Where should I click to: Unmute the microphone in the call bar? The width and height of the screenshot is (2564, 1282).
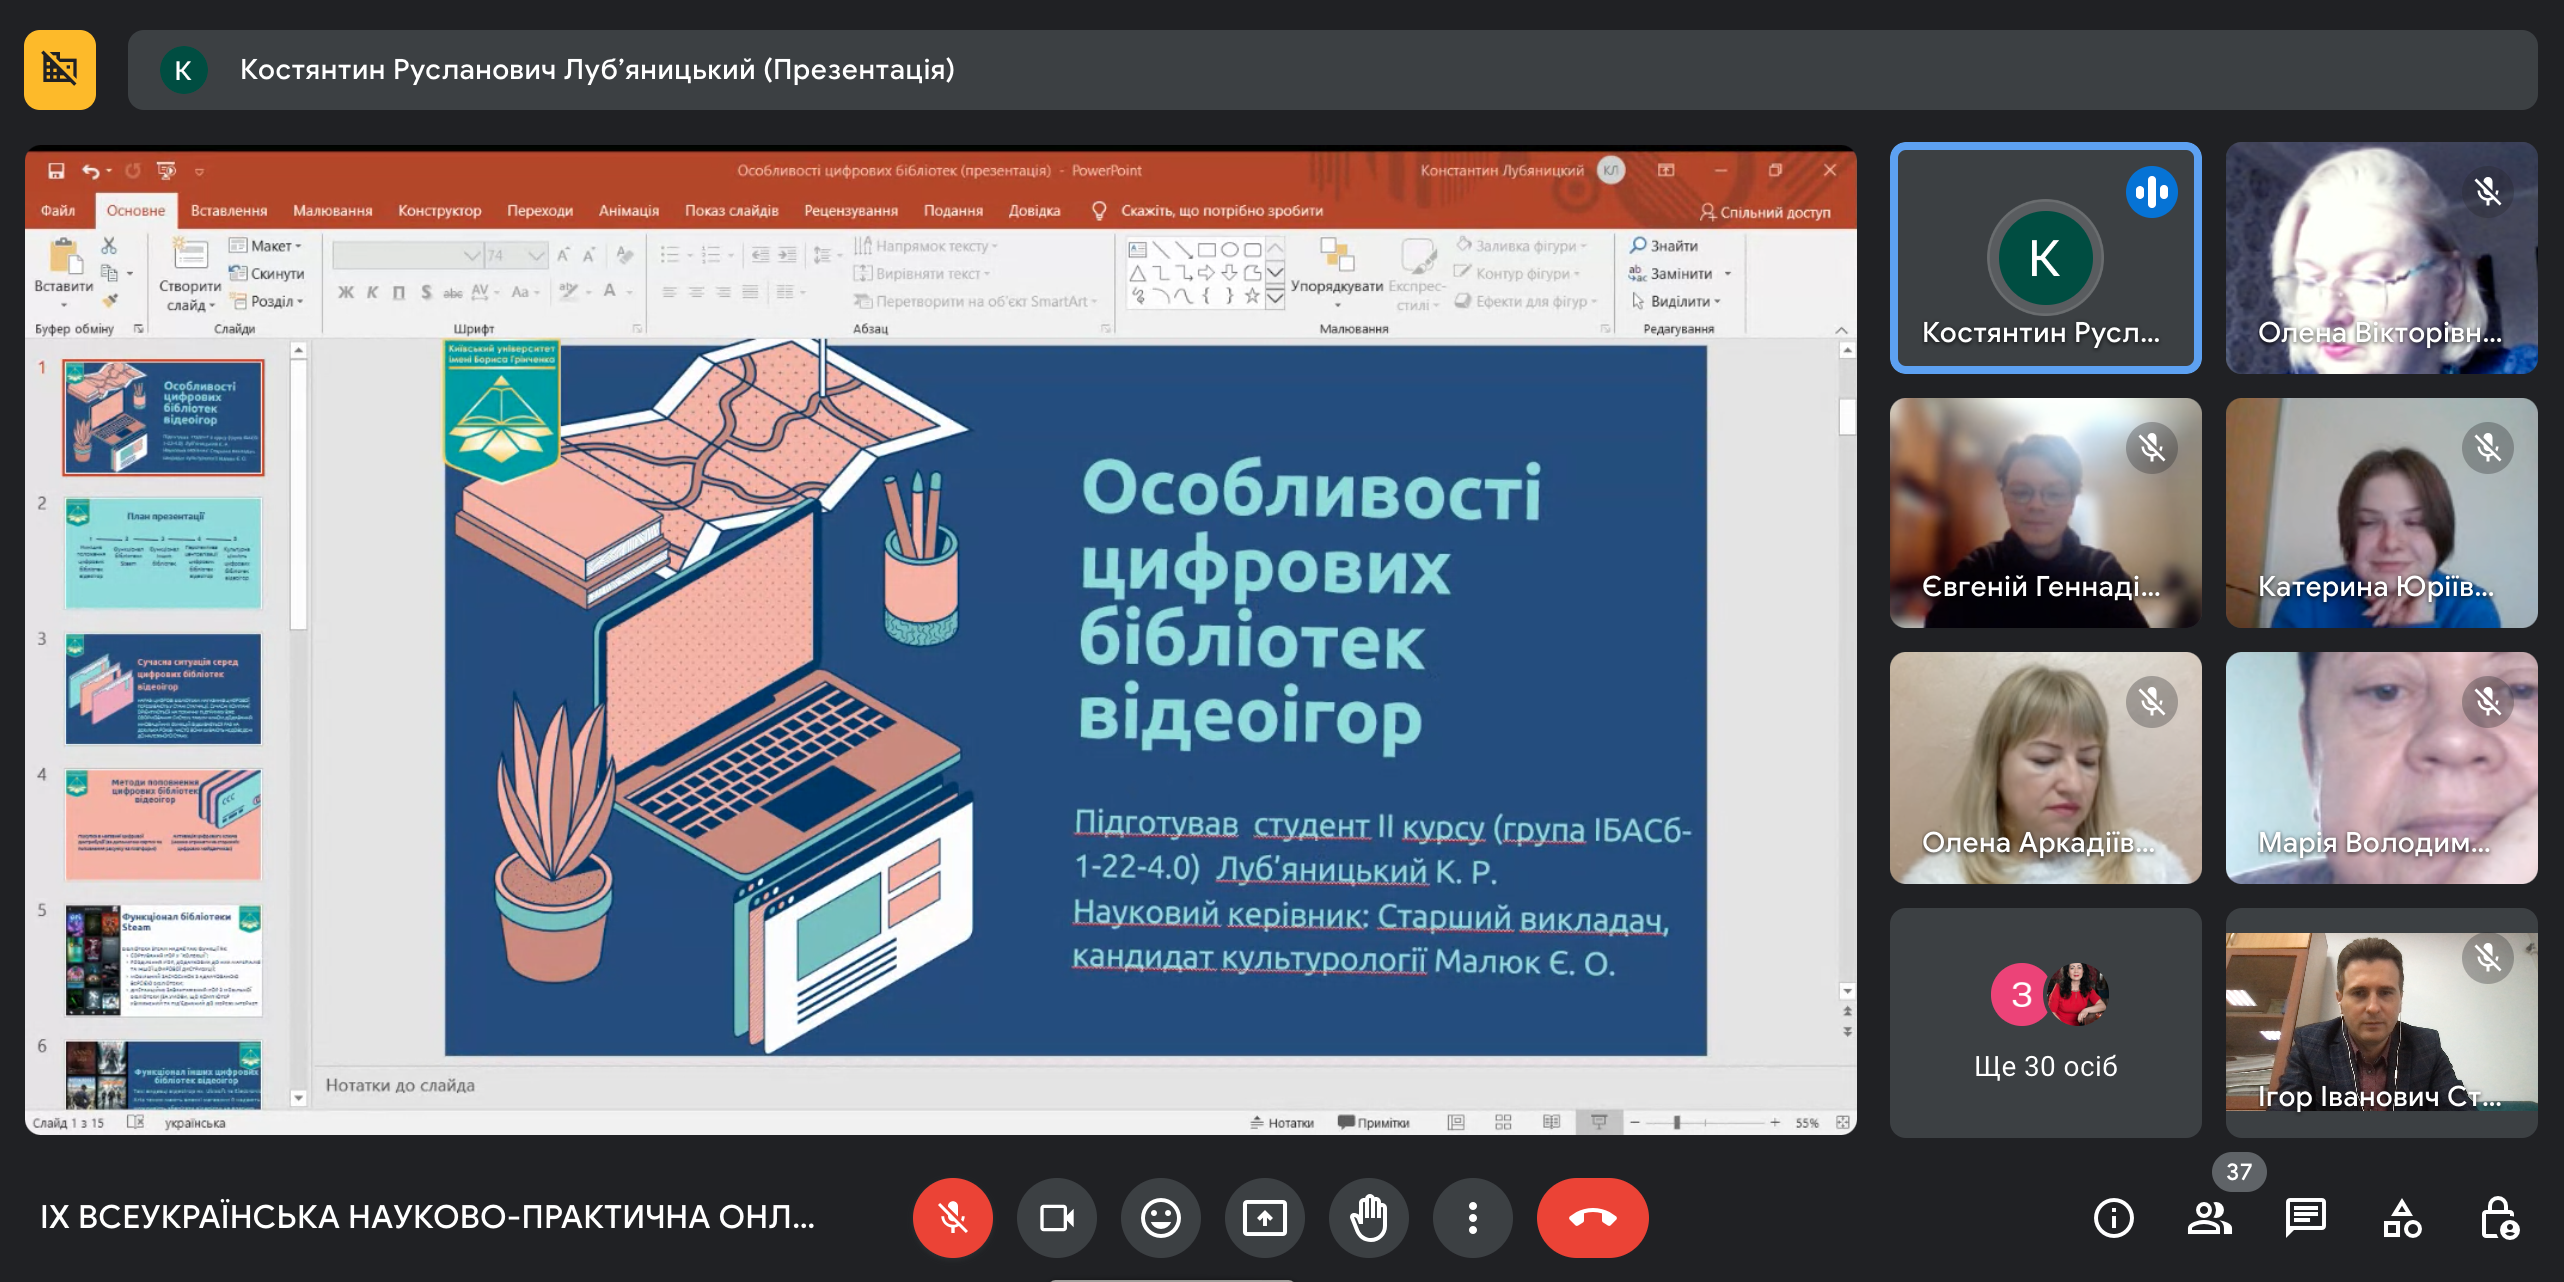952,1217
